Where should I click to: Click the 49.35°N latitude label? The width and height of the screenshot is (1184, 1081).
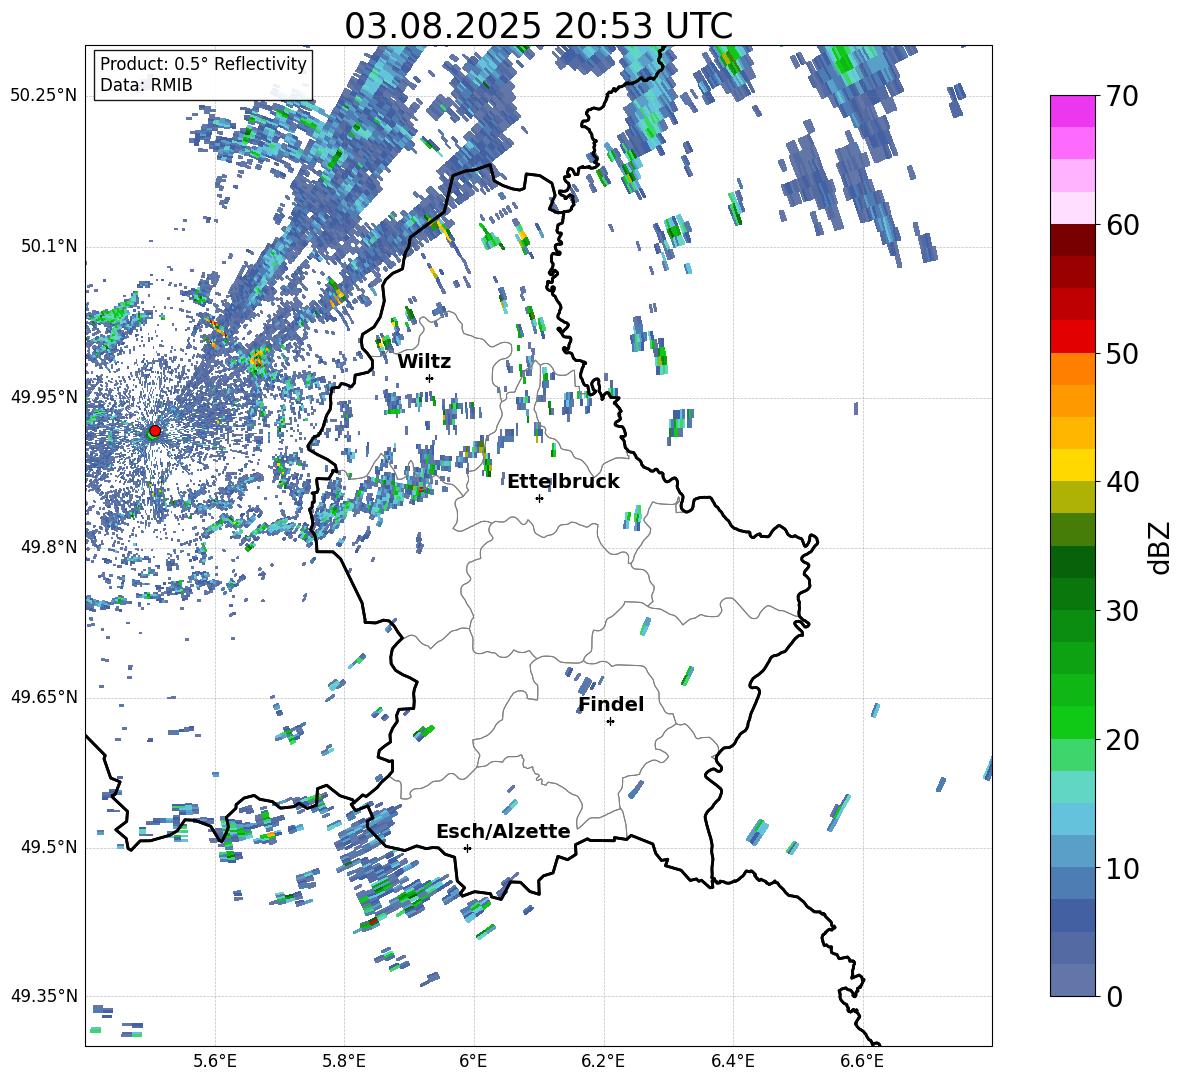coord(44,996)
